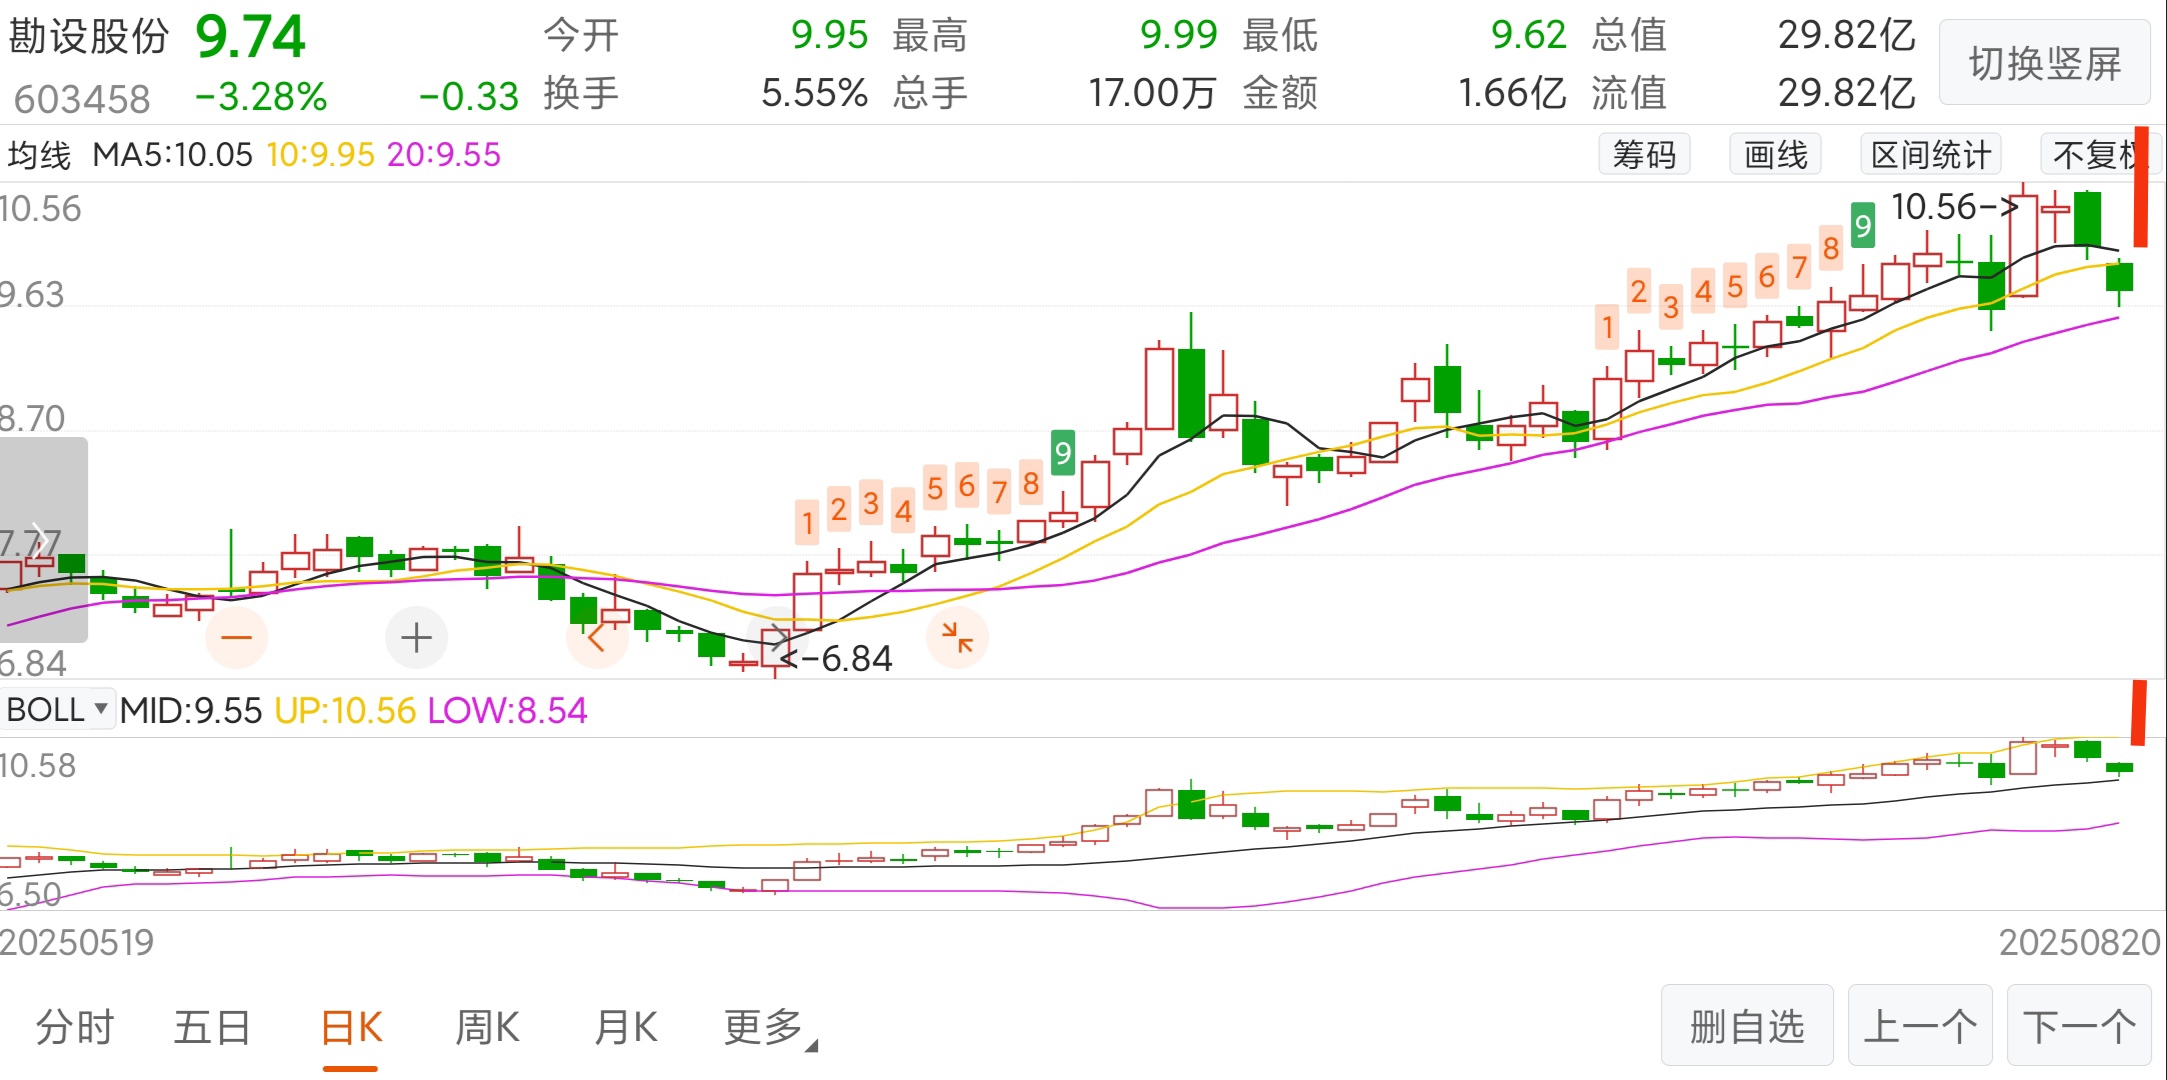2167x1080 pixels.
Task: Click the 切换竖屏 button
Action: (2044, 63)
